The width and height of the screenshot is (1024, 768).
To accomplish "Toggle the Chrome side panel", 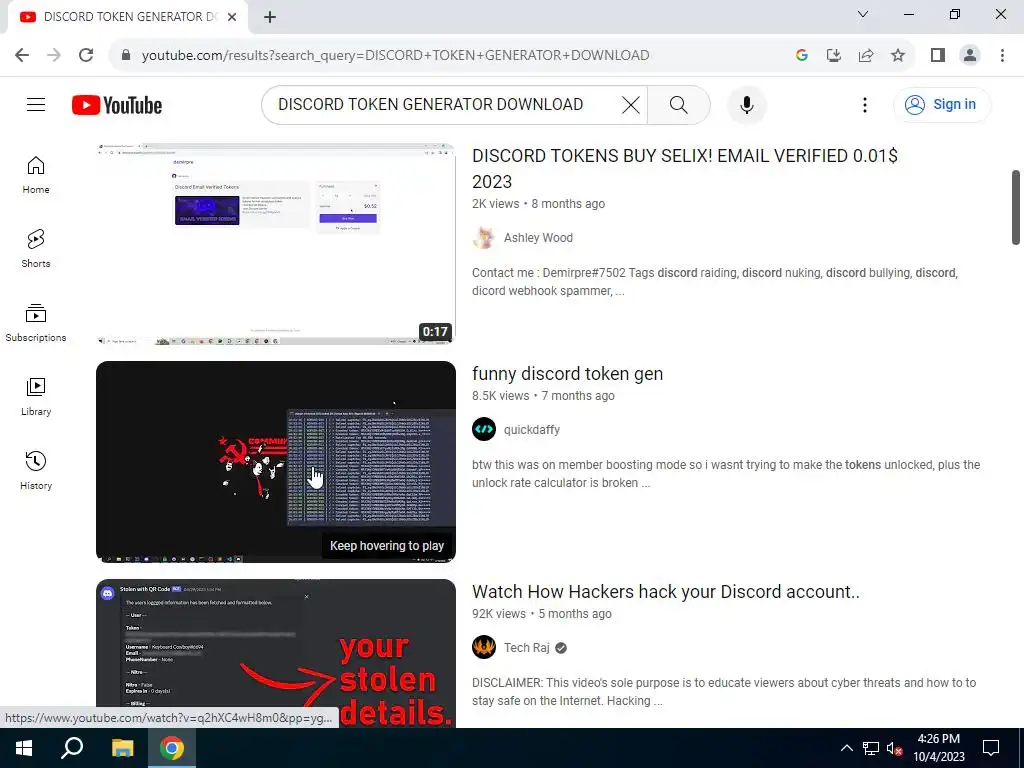I will click(938, 55).
